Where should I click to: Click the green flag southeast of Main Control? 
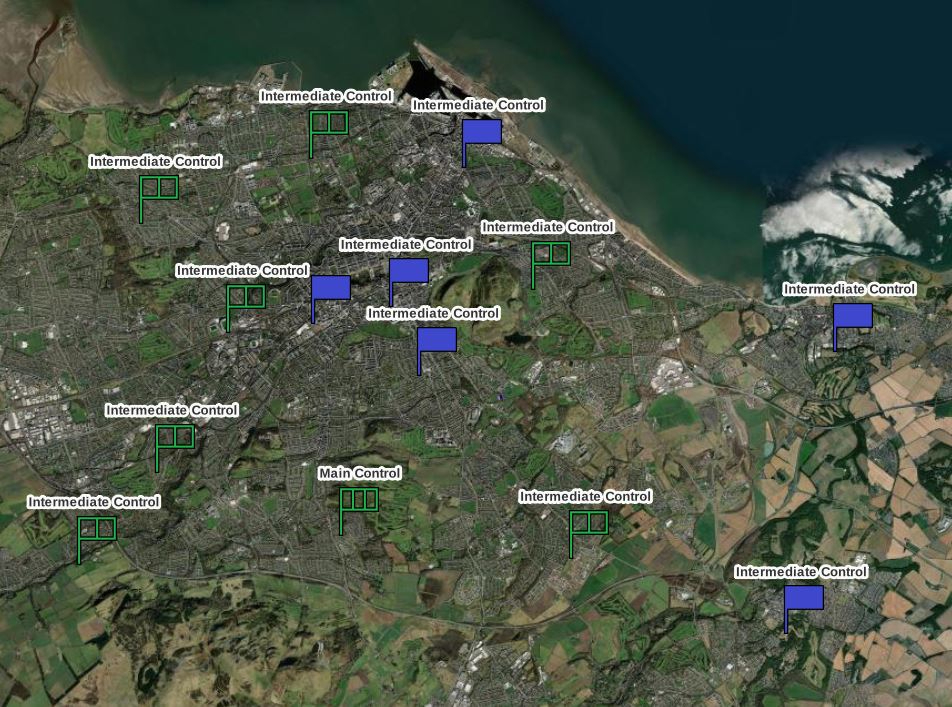tap(588, 522)
